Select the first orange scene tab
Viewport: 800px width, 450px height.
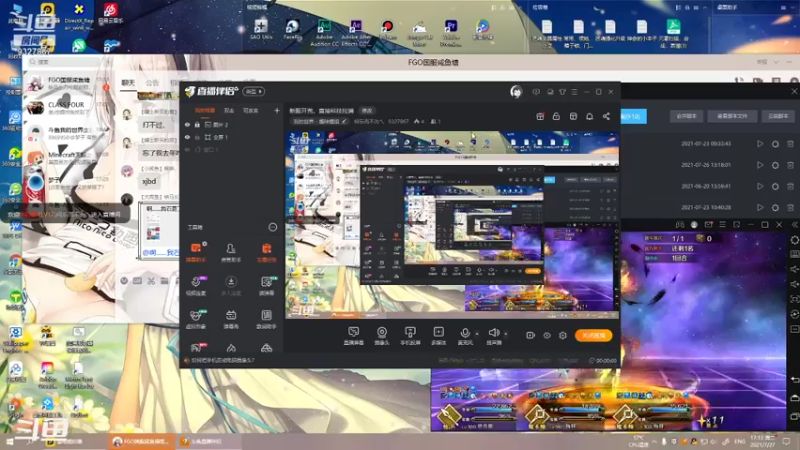coord(205,110)
